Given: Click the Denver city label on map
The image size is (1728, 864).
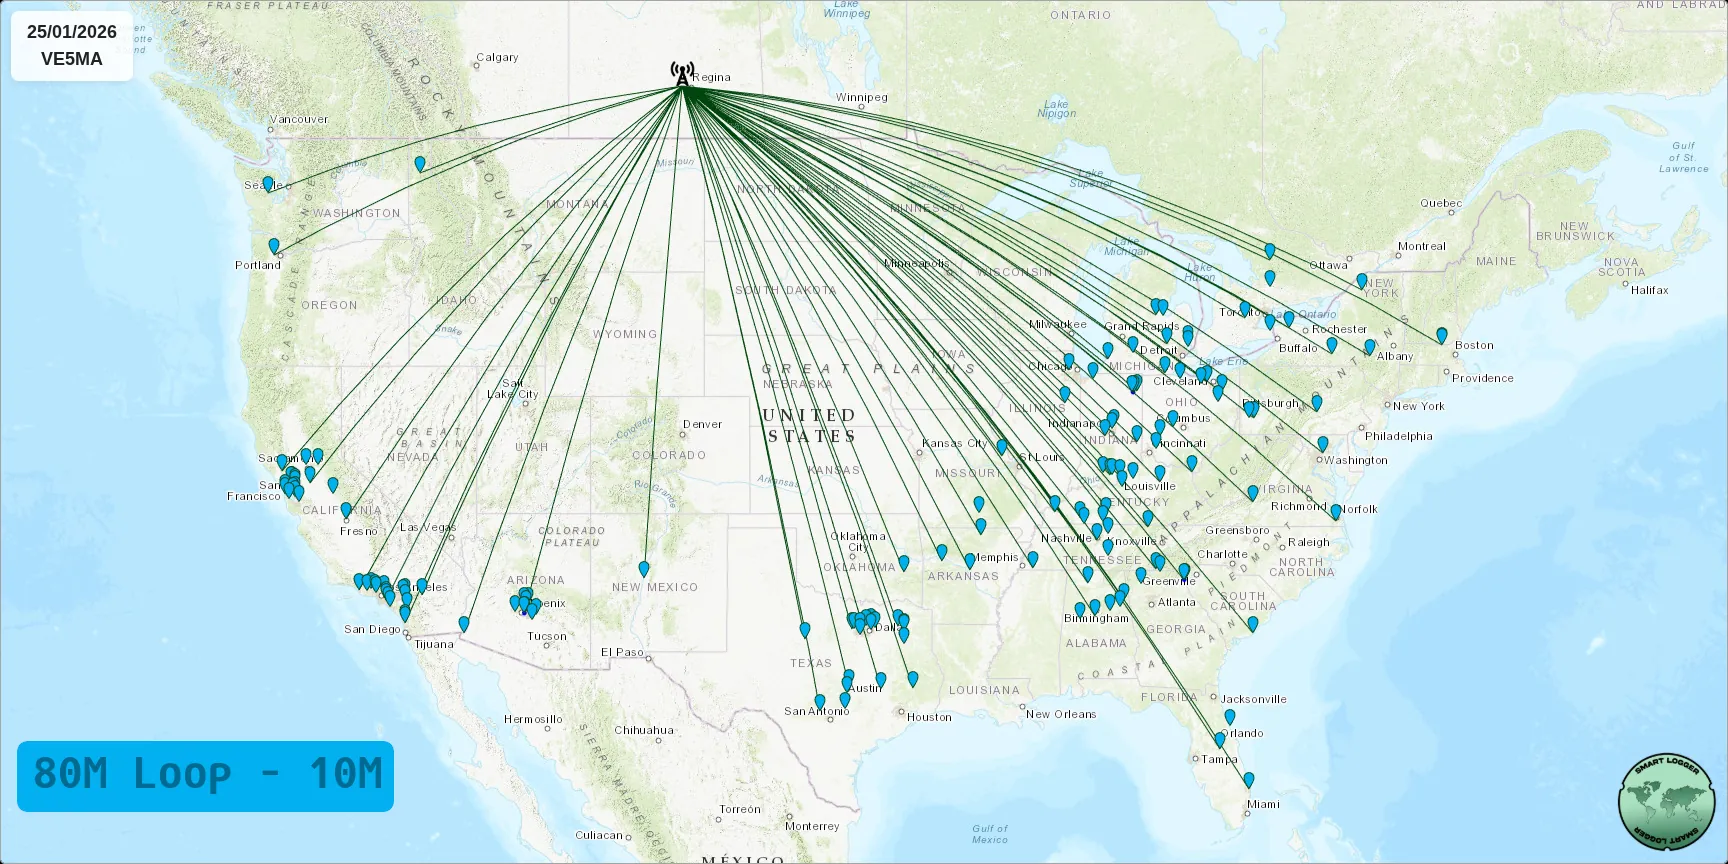Looking at the screenshot, I should (702, 424).
